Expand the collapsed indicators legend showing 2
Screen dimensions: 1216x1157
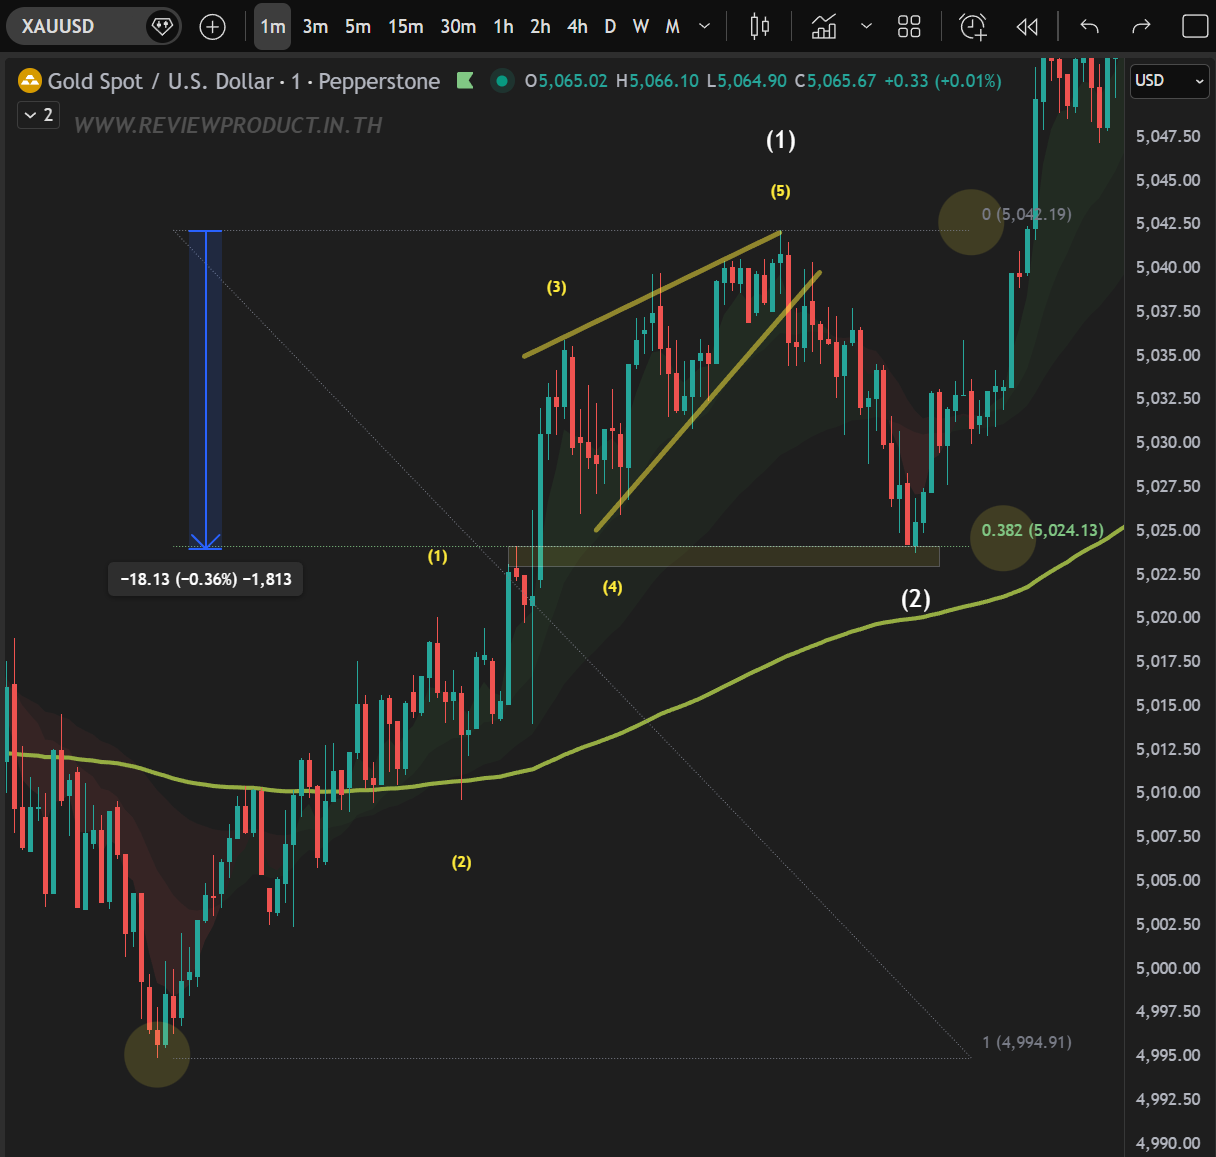[39, 116]
